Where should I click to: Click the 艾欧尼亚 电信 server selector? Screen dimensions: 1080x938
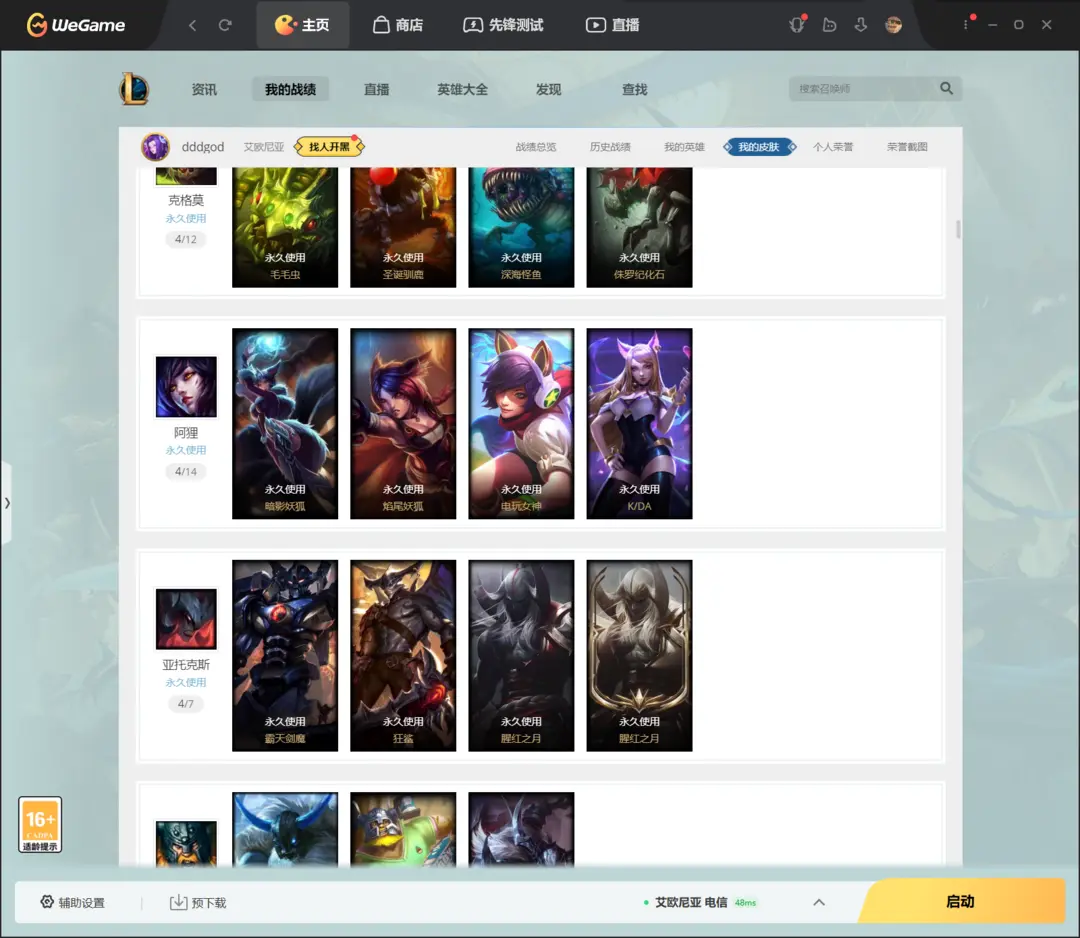tap(699, 902)
